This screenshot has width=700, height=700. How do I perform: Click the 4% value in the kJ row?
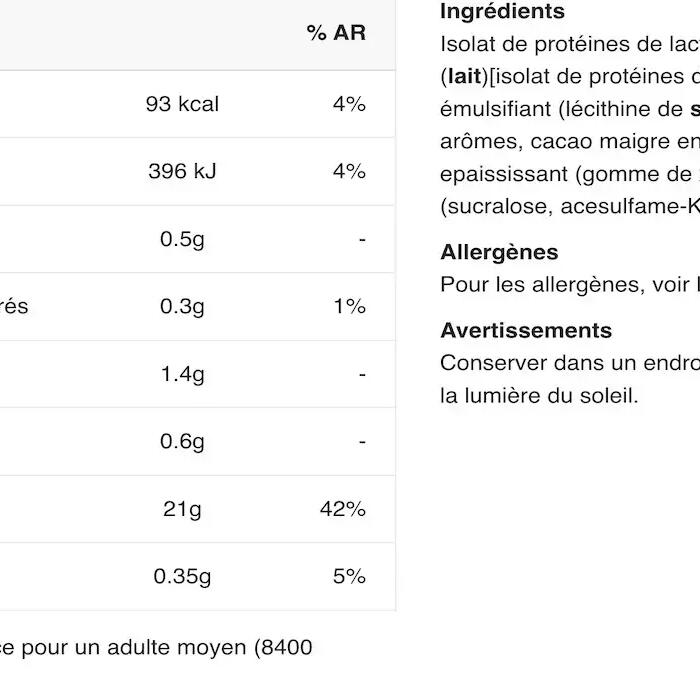349,171
